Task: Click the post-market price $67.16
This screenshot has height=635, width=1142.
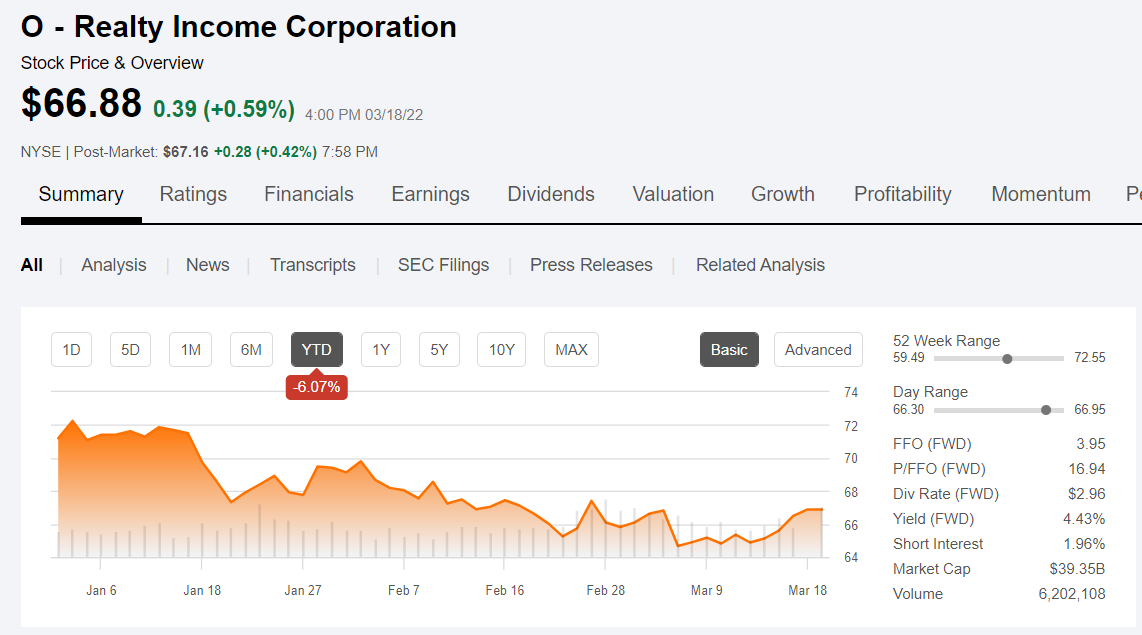Action: coord(186,152)
